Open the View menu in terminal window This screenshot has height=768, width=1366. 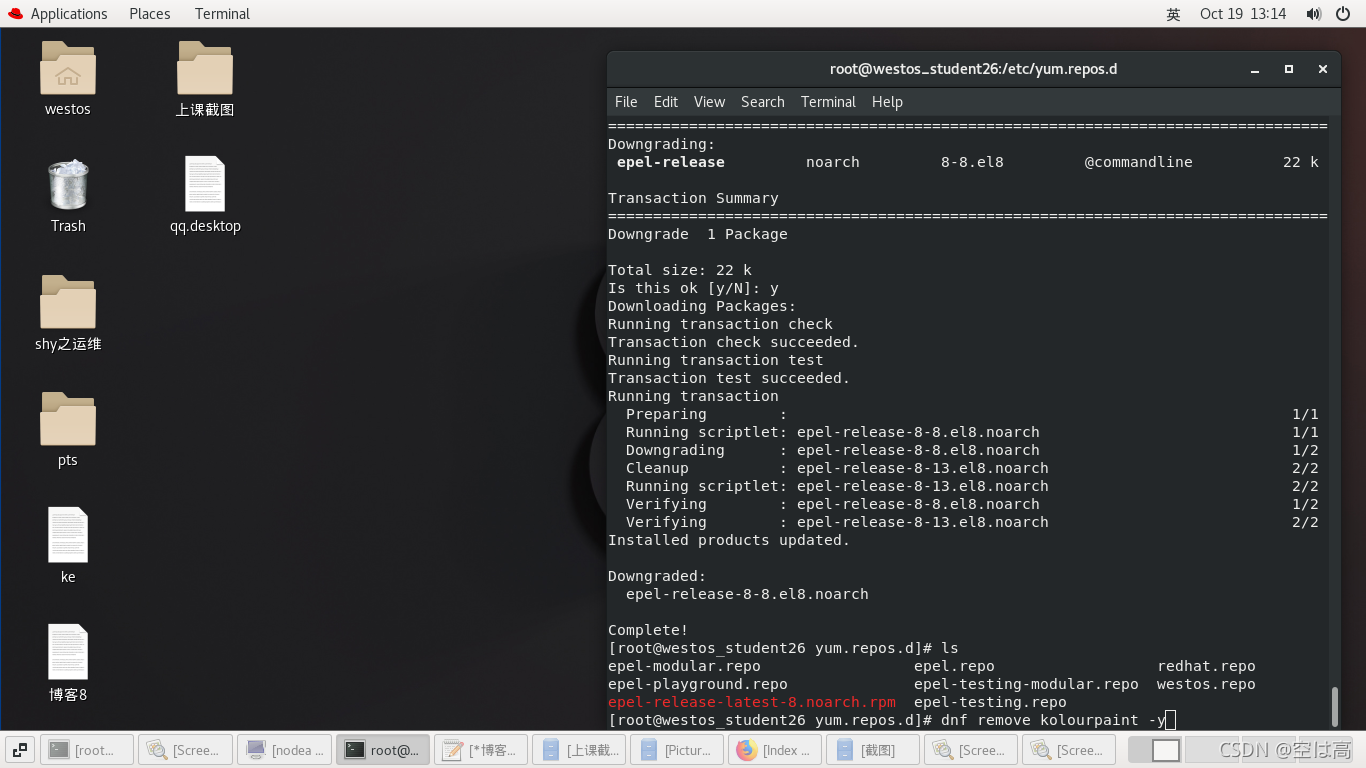pos(709,102)
